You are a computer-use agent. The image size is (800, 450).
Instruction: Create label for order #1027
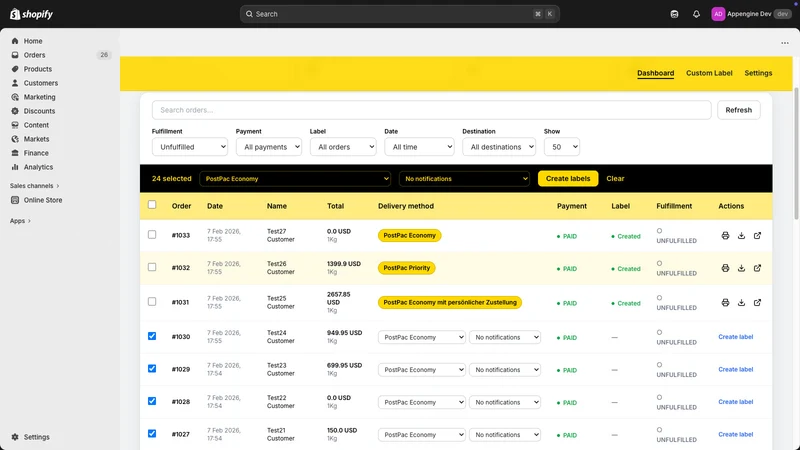(x=735, y=435)
